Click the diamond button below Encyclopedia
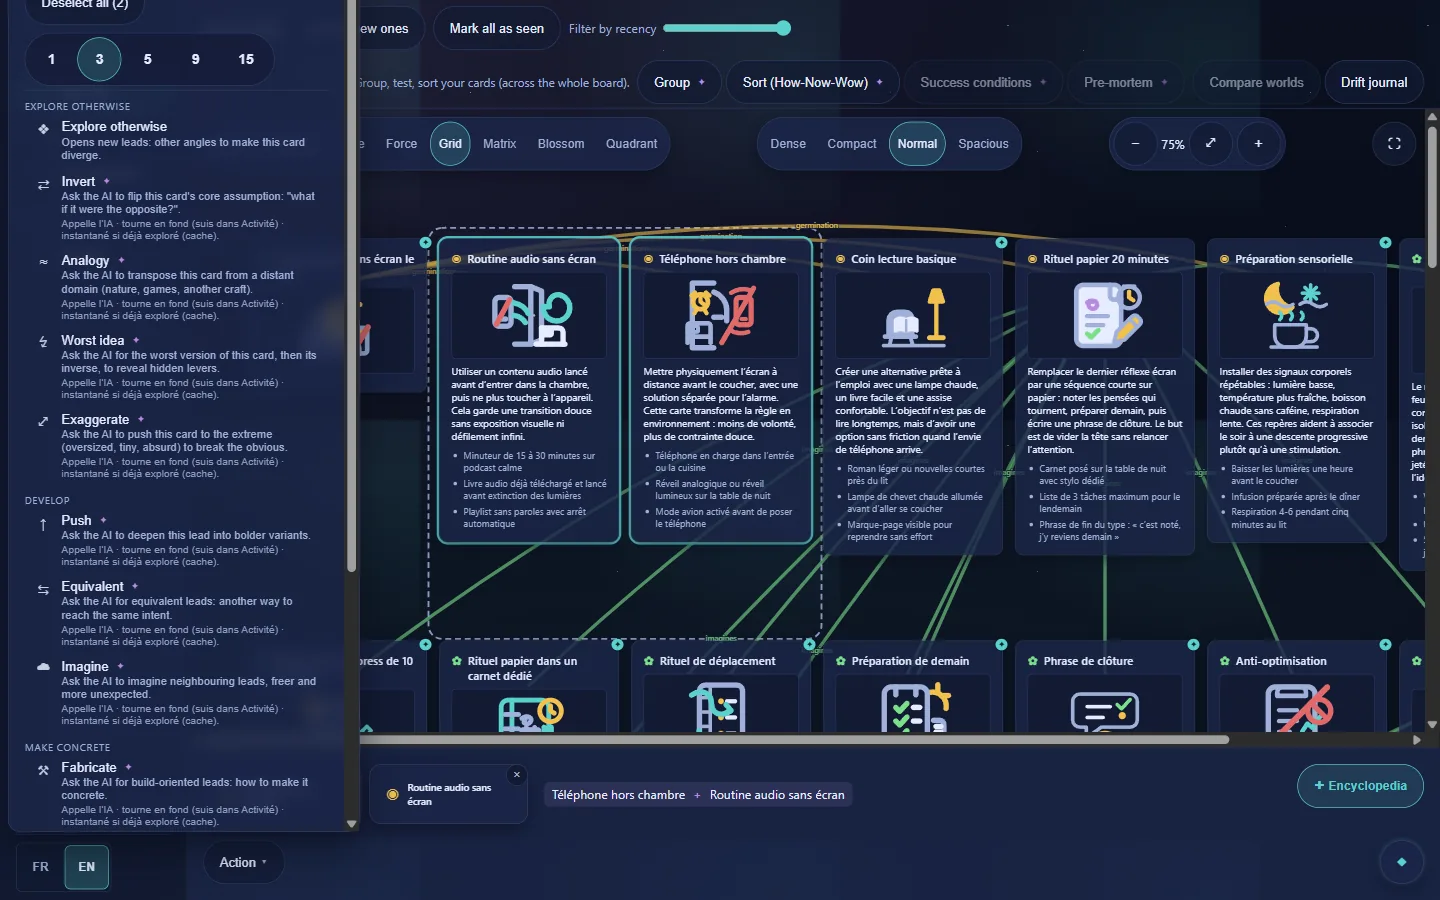This screenshot has width=1440, height=900. [1401, 862]
